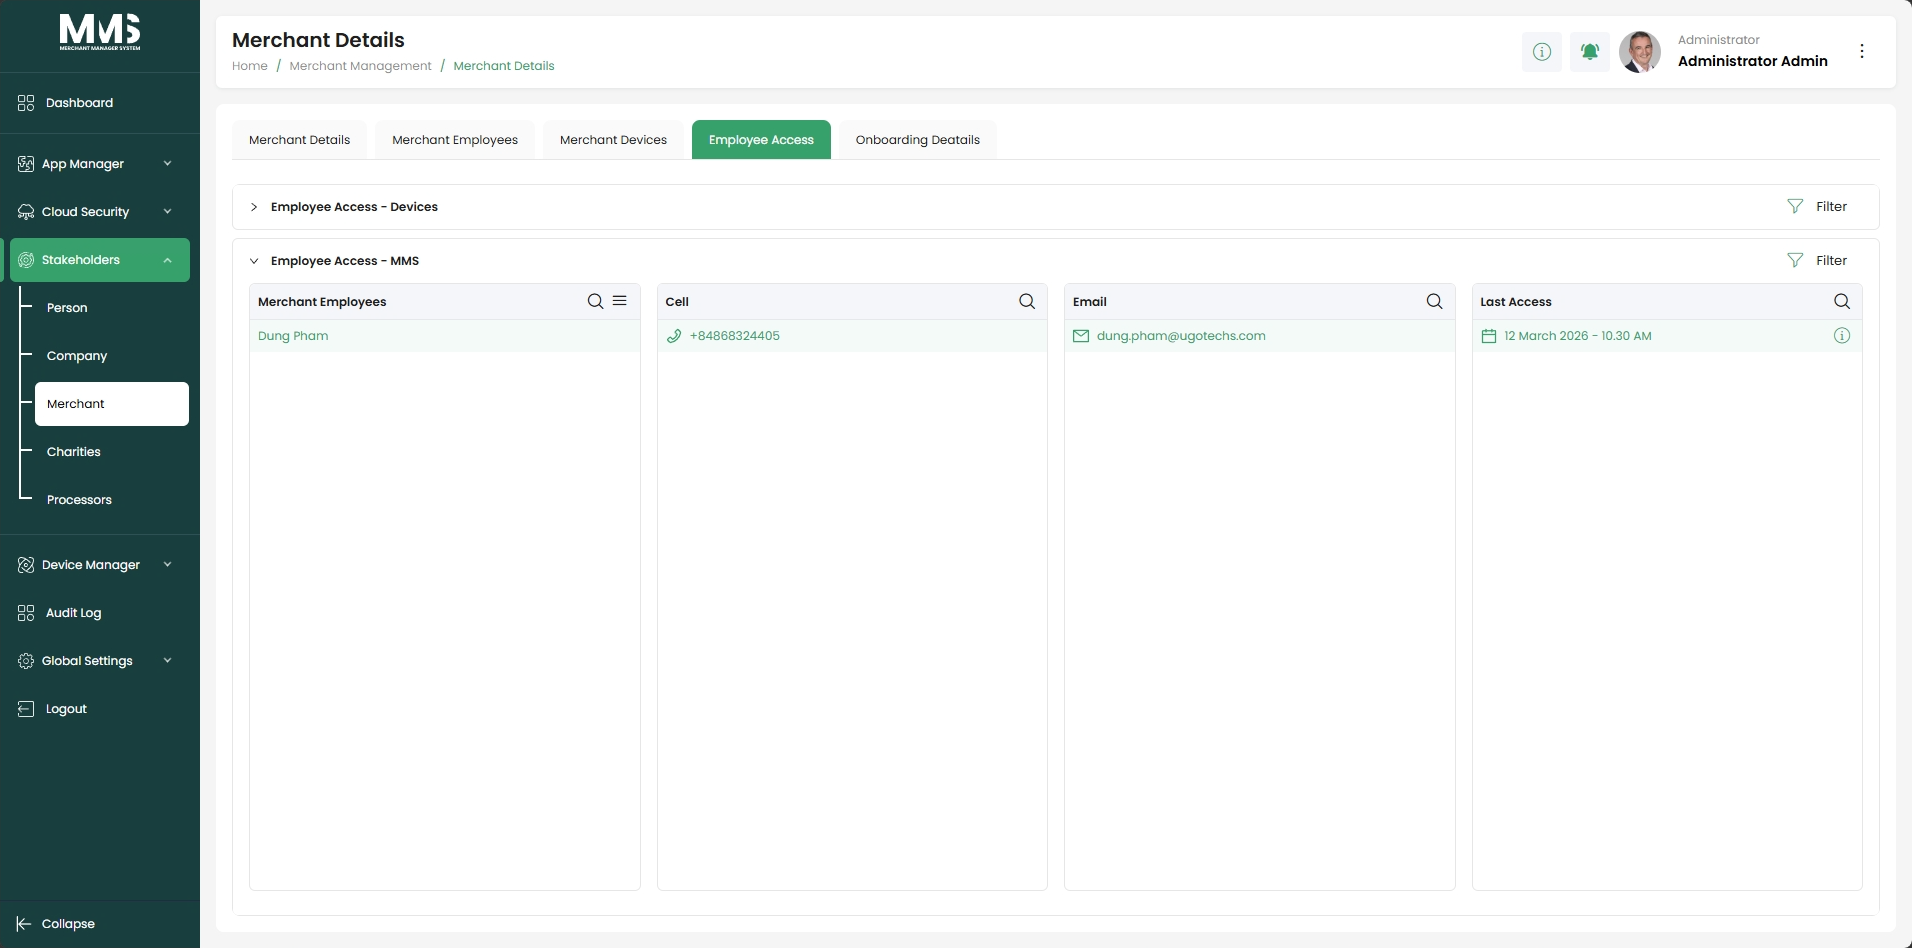Click phone icon beside +84868324405

click(674, 336)
